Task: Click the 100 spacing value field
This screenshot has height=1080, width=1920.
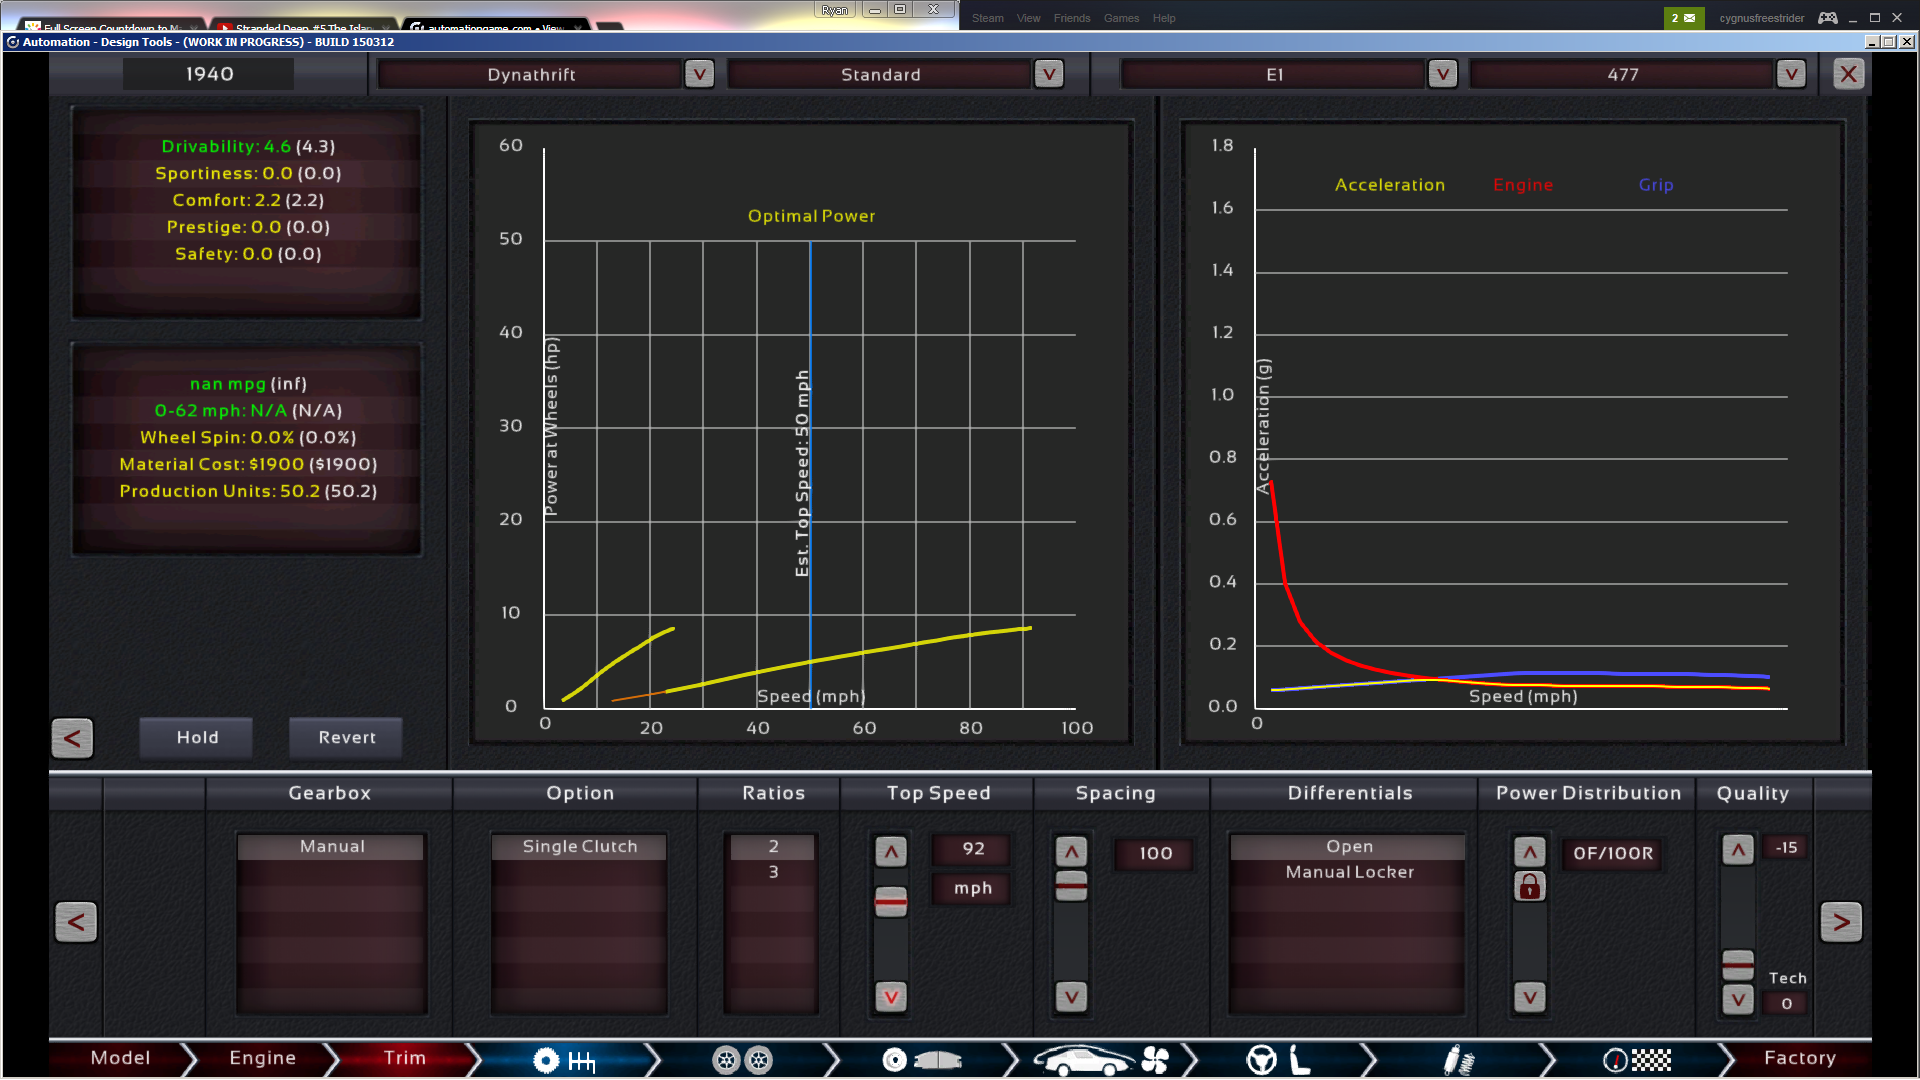Action: (x=1155, y=853)
